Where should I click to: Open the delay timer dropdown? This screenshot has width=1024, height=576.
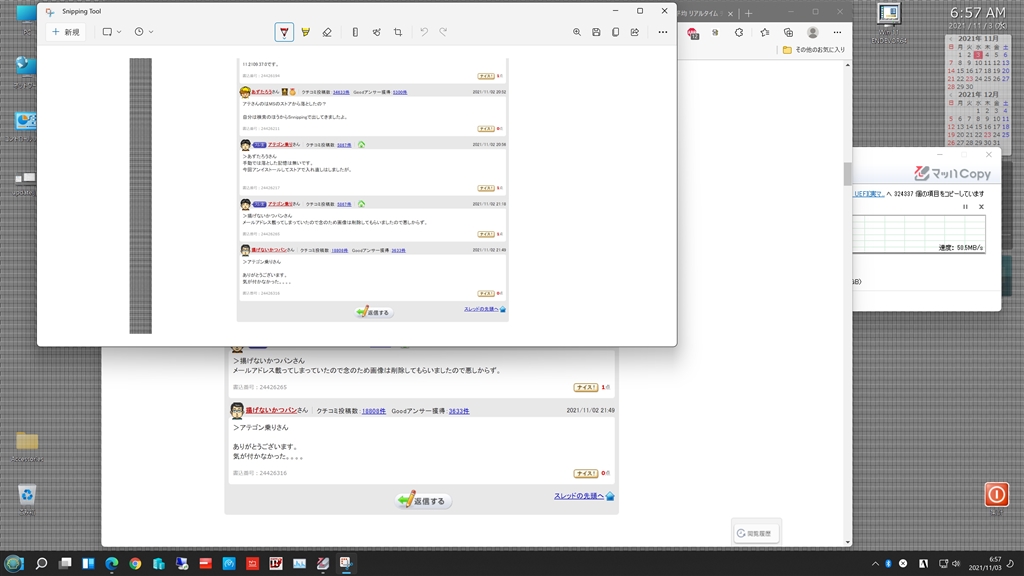pyautogui.click(x=144, y=32)
